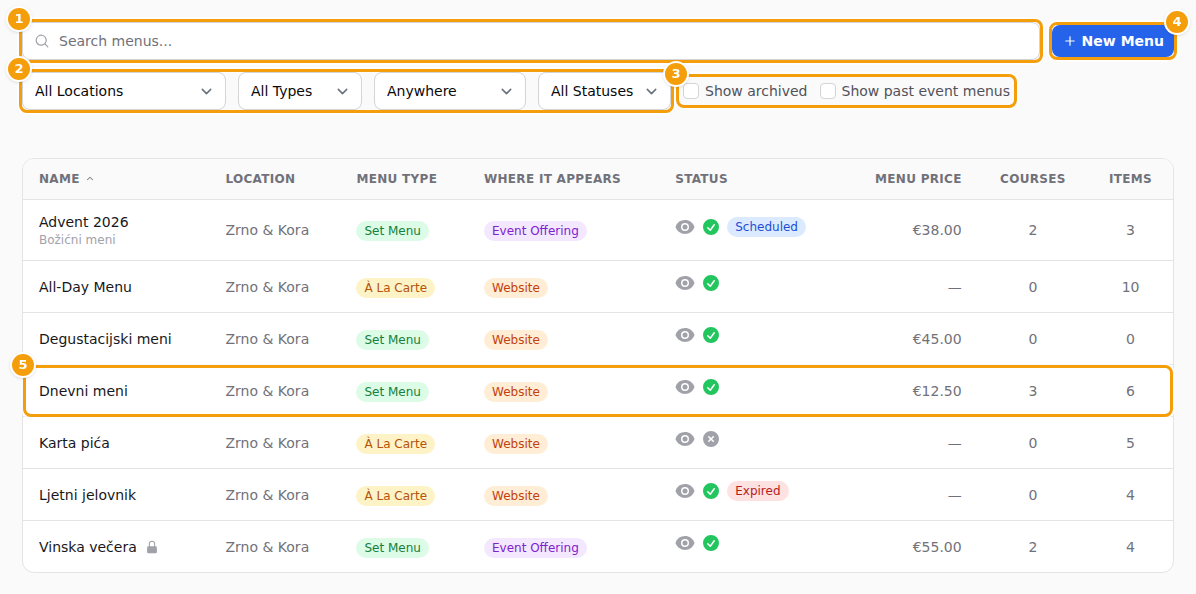The width and height of the screenshot is (1196, 594).
Task: Toggle eye icon for Degustacijski meni
Action: pyautogui.click(x=685, y=335)
